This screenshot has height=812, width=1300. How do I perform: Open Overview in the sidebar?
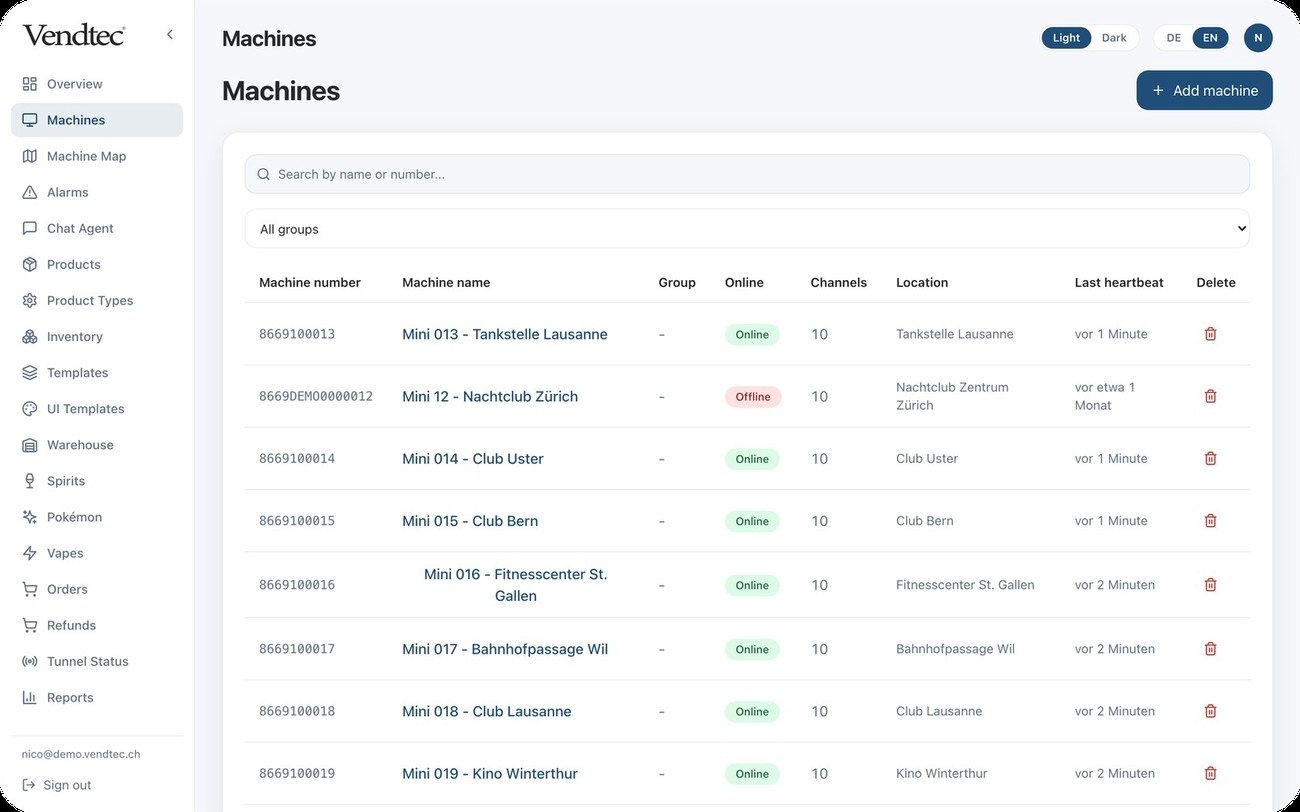click(97, 84)
